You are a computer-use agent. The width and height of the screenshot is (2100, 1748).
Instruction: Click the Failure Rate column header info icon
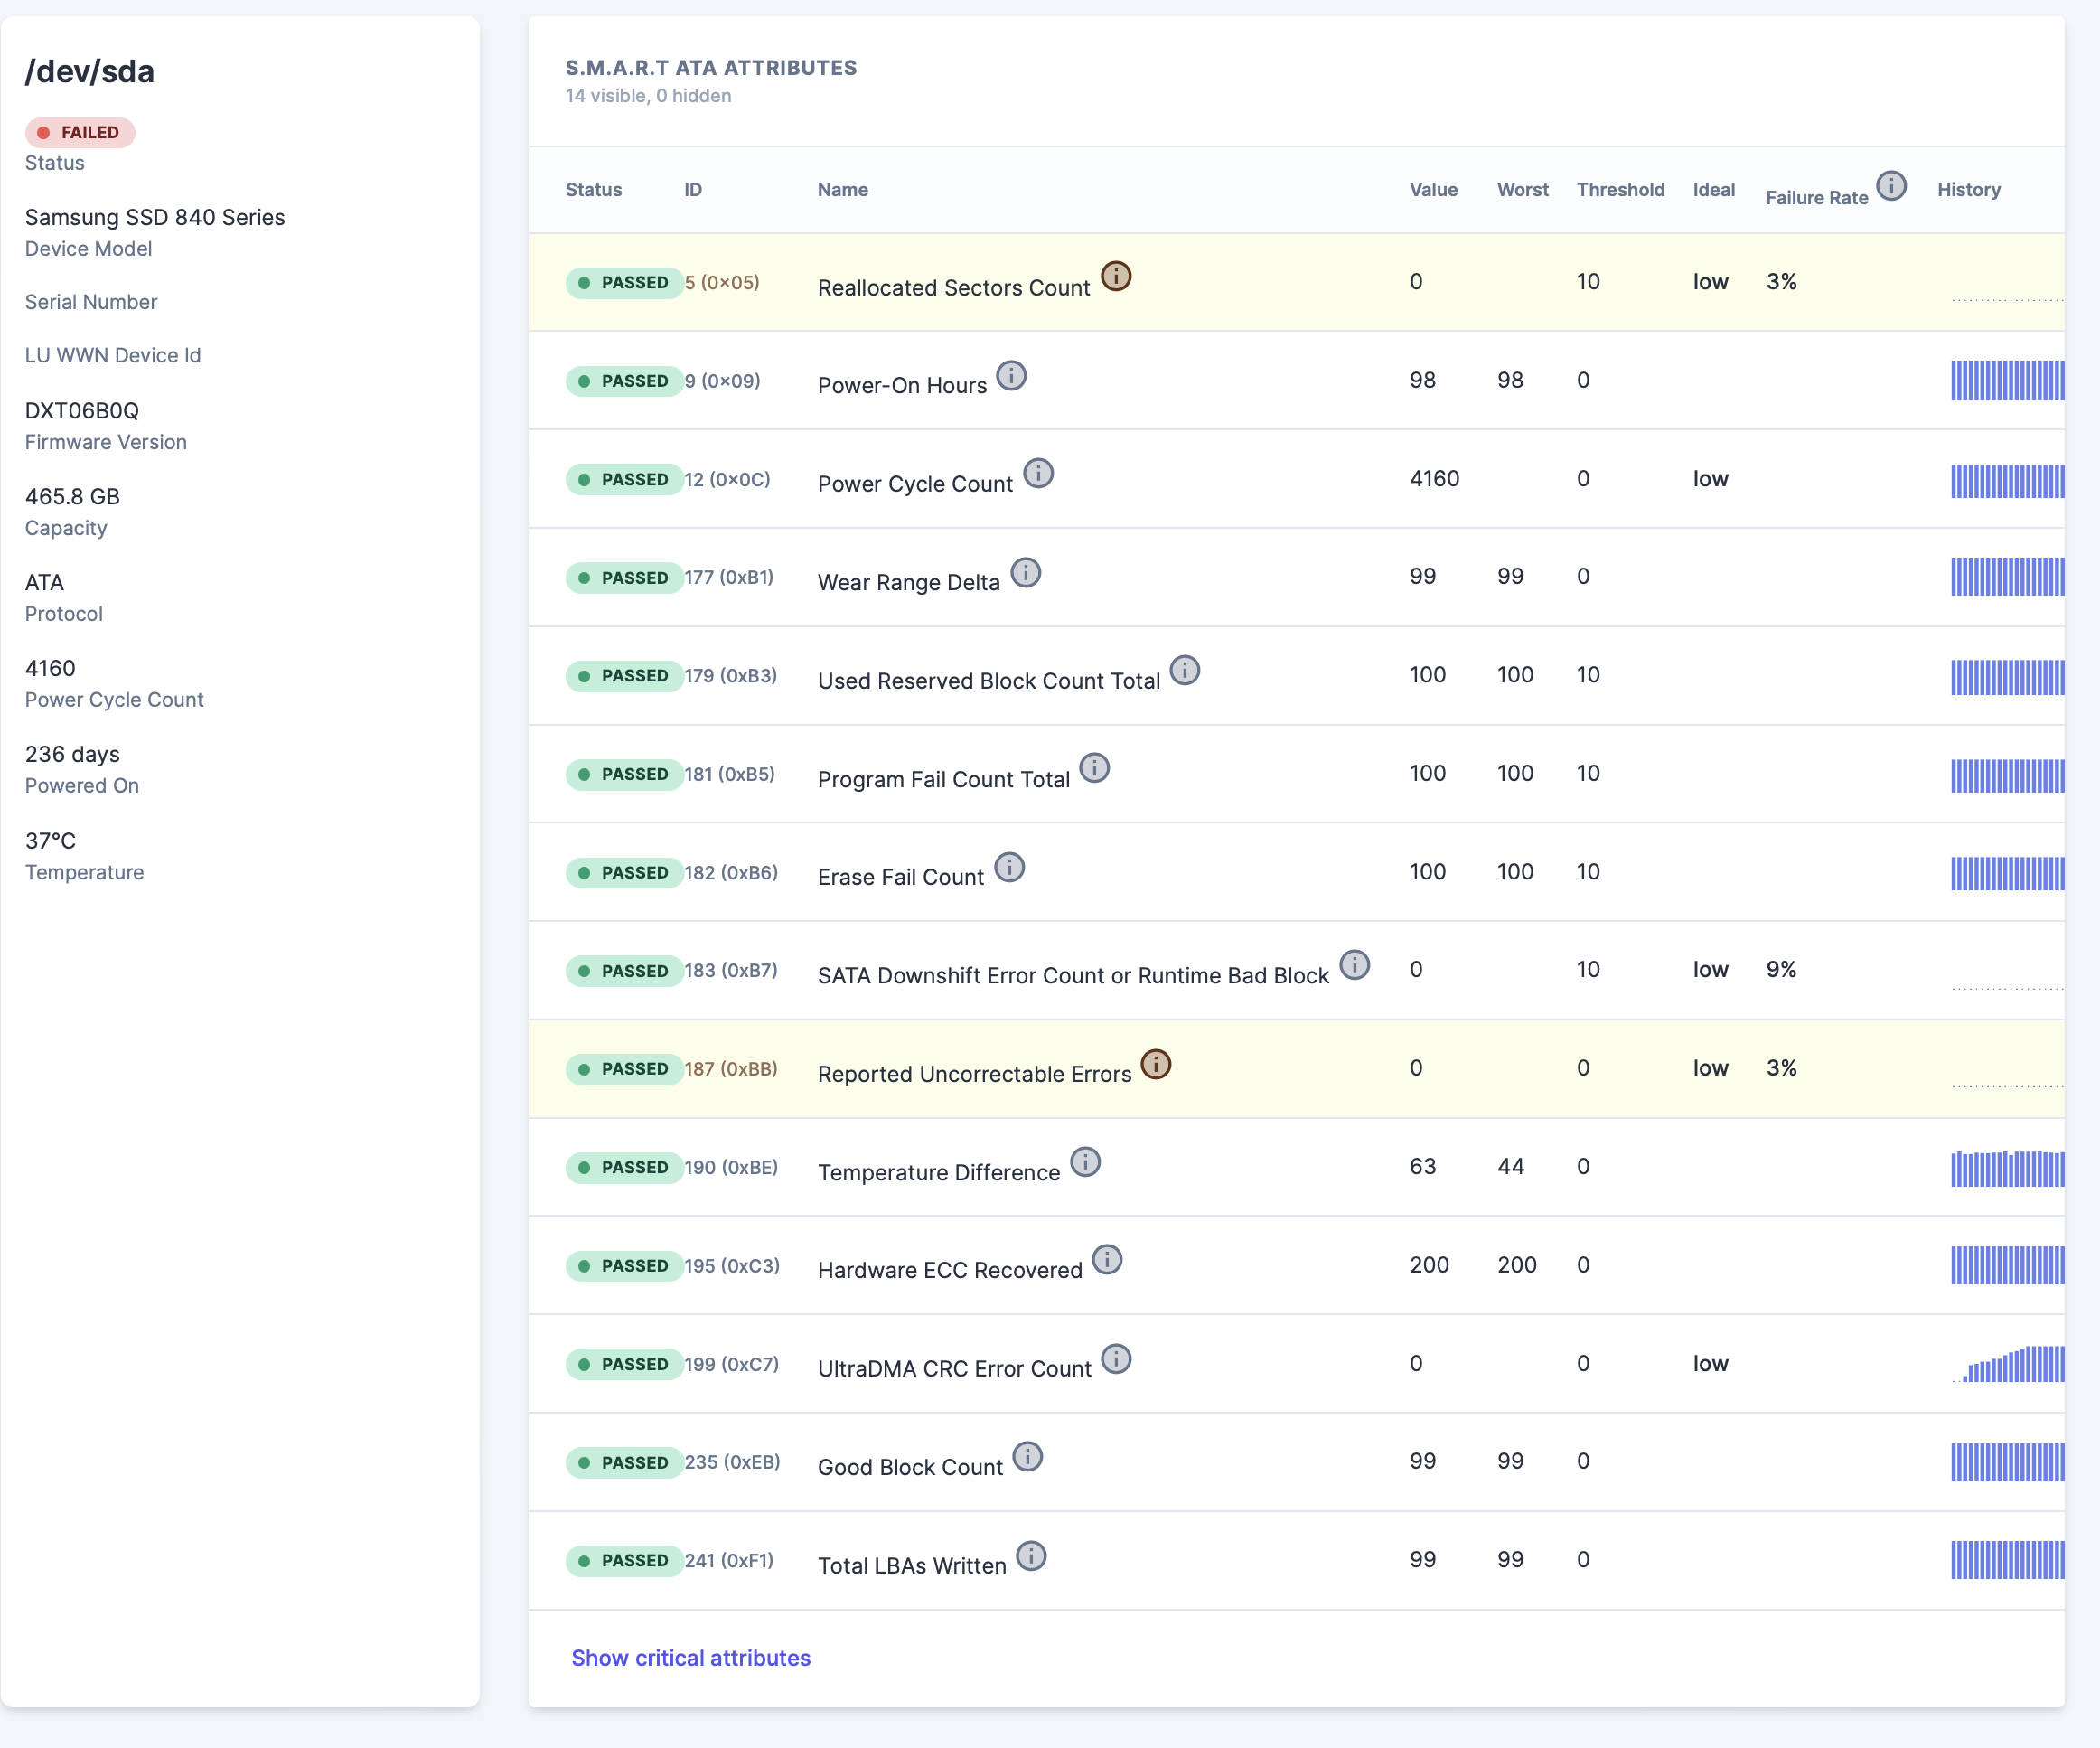pyautogui.click(x=1891, y=186)
